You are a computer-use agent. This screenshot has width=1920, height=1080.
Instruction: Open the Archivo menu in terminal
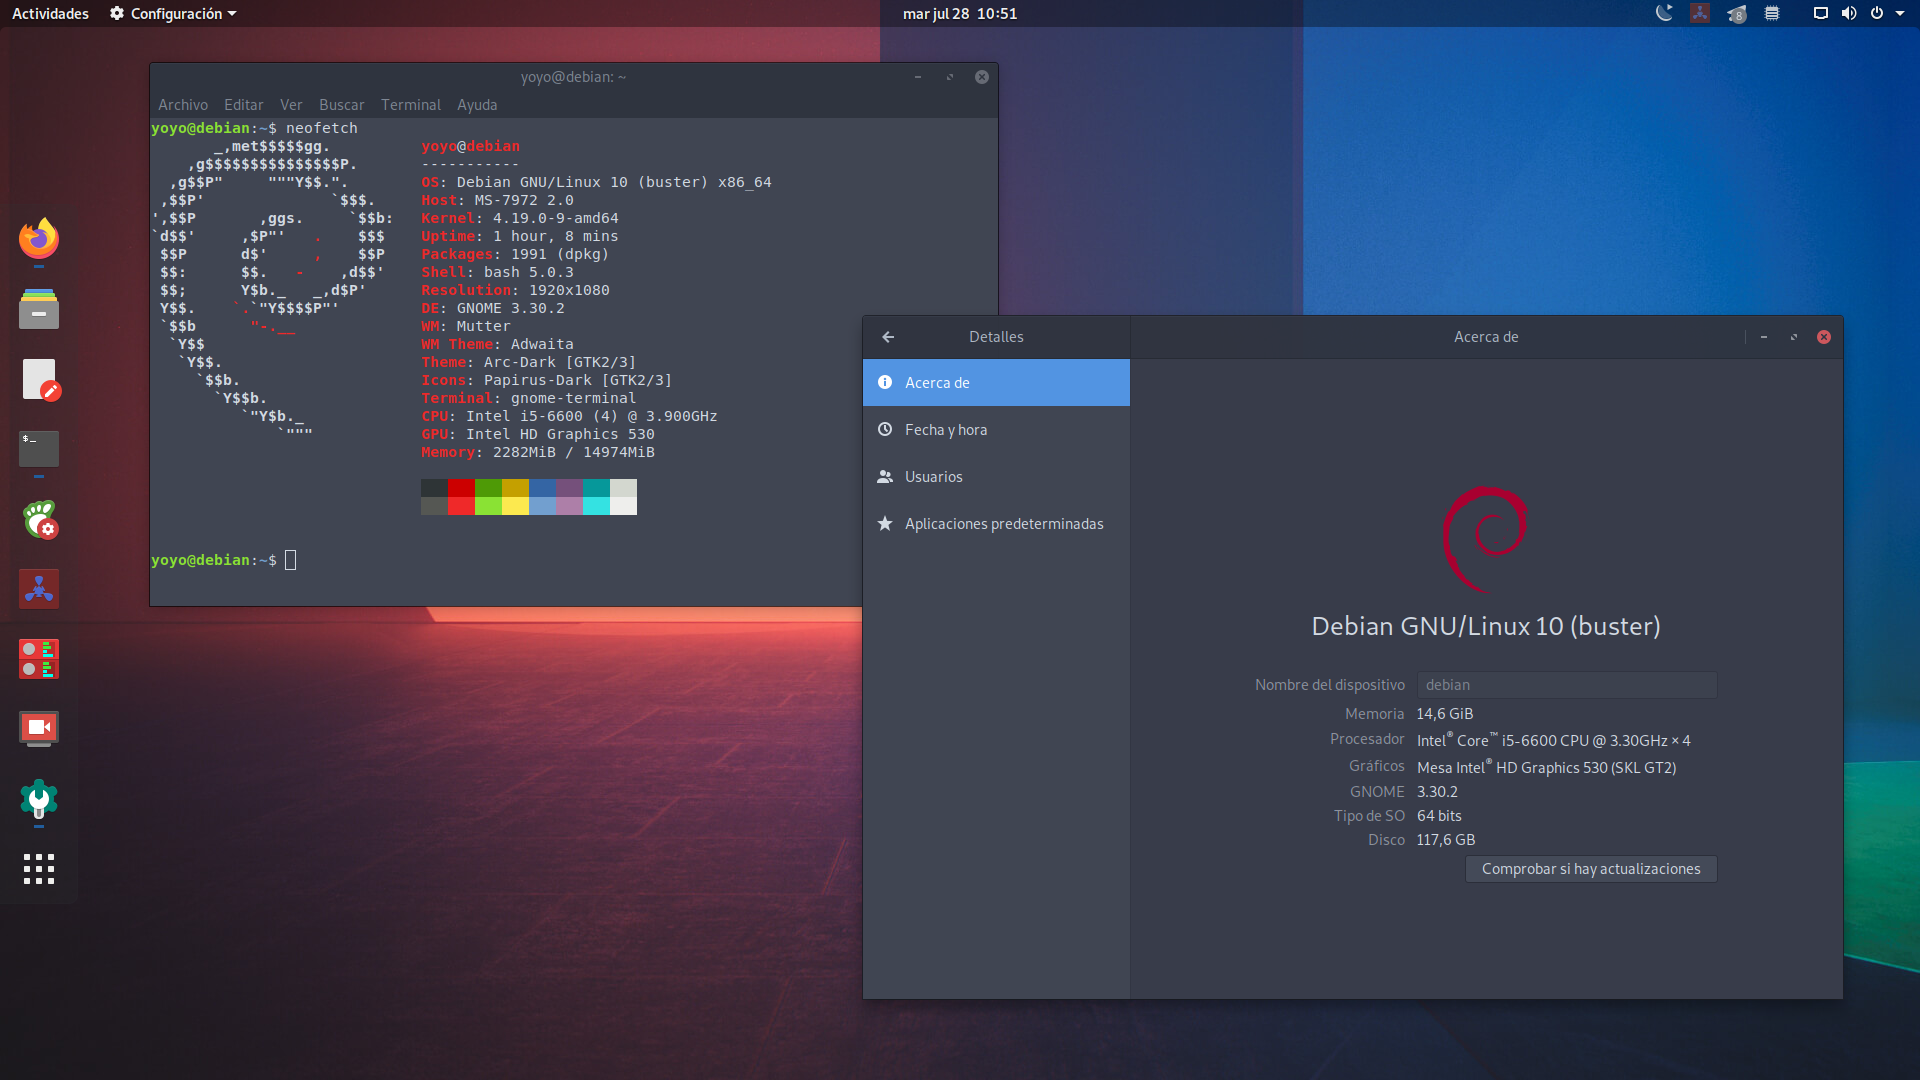(183, 105)
